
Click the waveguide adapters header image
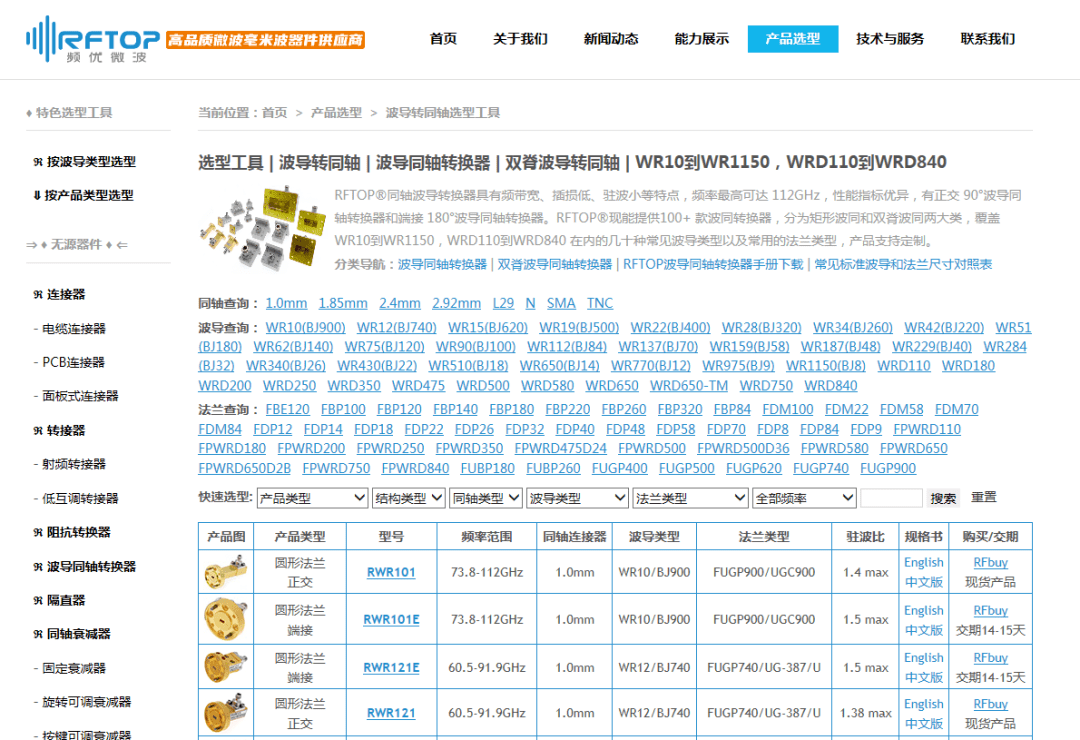click(262, 227)
